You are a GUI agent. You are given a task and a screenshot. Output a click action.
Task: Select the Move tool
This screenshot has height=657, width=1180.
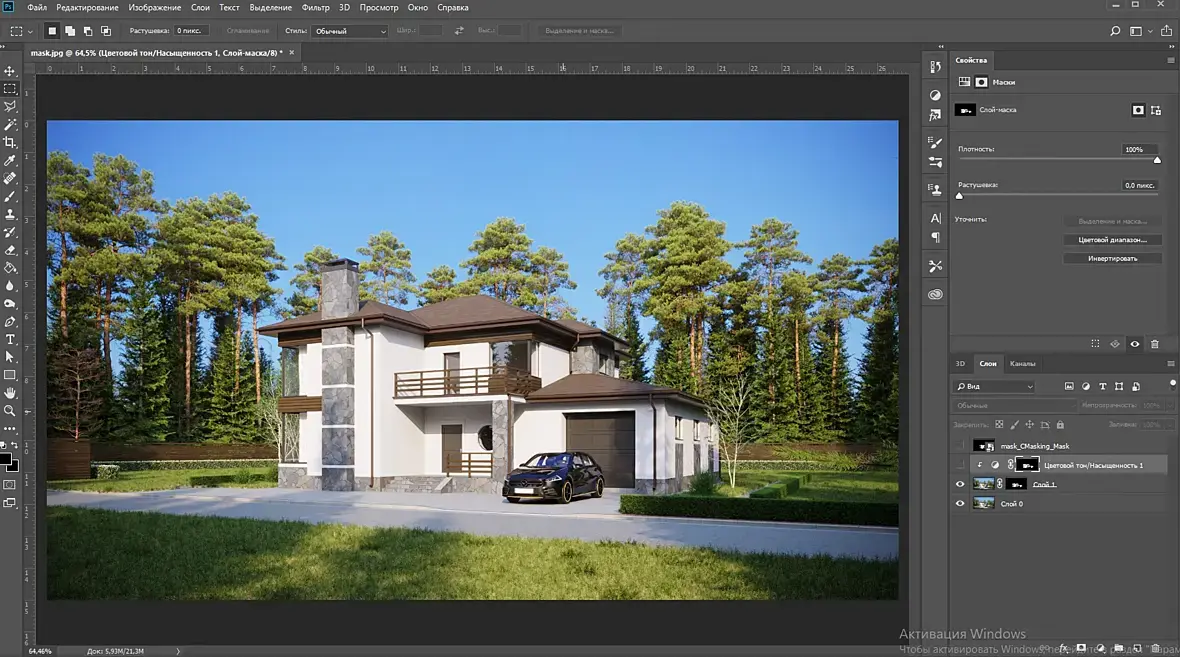click(x=10, y=71)
